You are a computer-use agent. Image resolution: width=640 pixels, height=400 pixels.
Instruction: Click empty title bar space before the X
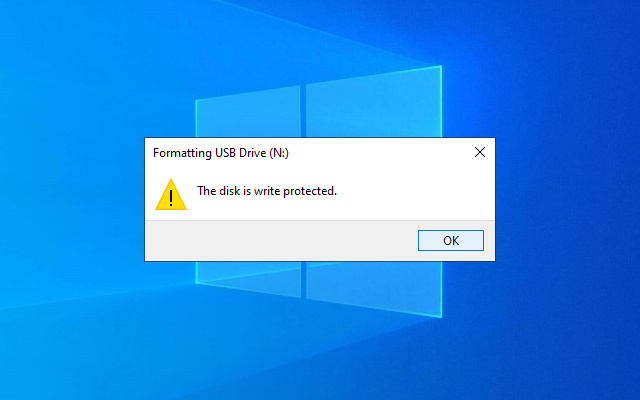coord(380,152)
